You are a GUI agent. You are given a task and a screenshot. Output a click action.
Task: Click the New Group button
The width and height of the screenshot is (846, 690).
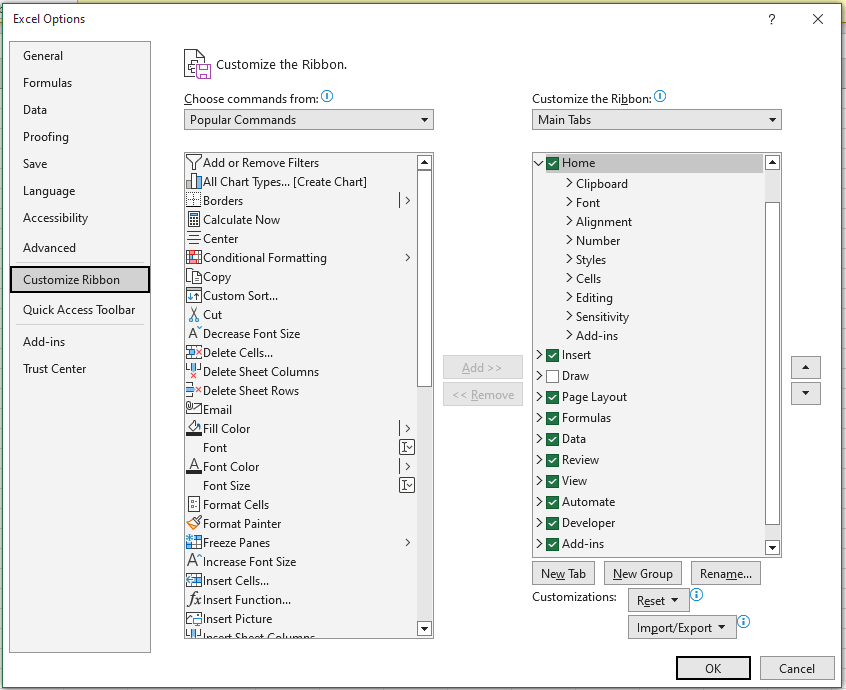click(643, 573)
